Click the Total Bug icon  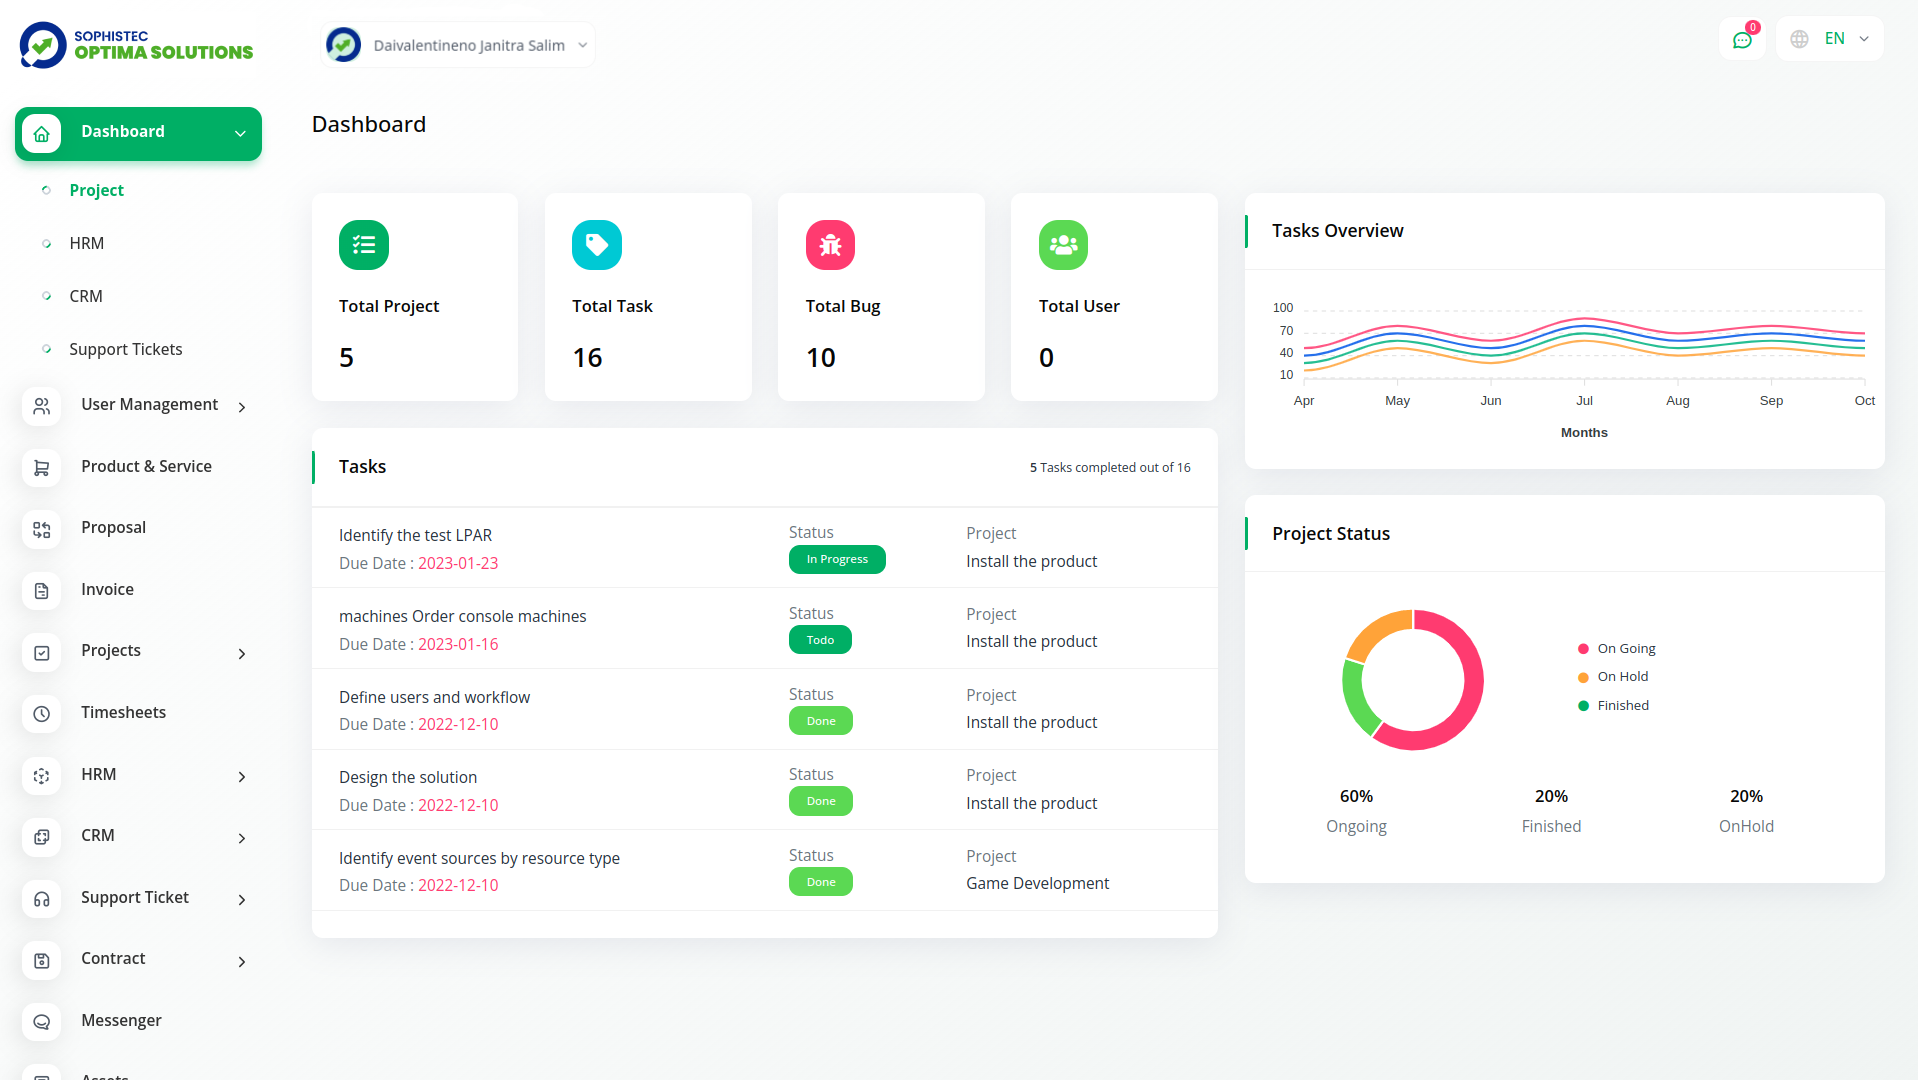click(830, 245)
